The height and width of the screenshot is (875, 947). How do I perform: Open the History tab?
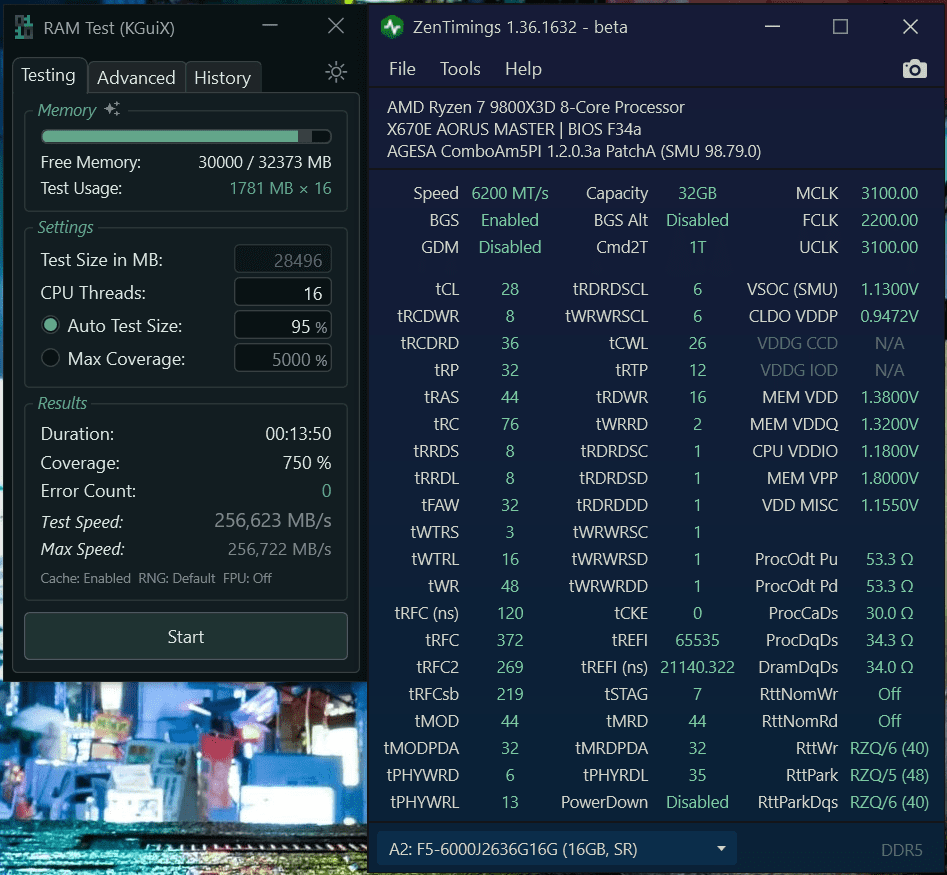(x=222, y=77)
